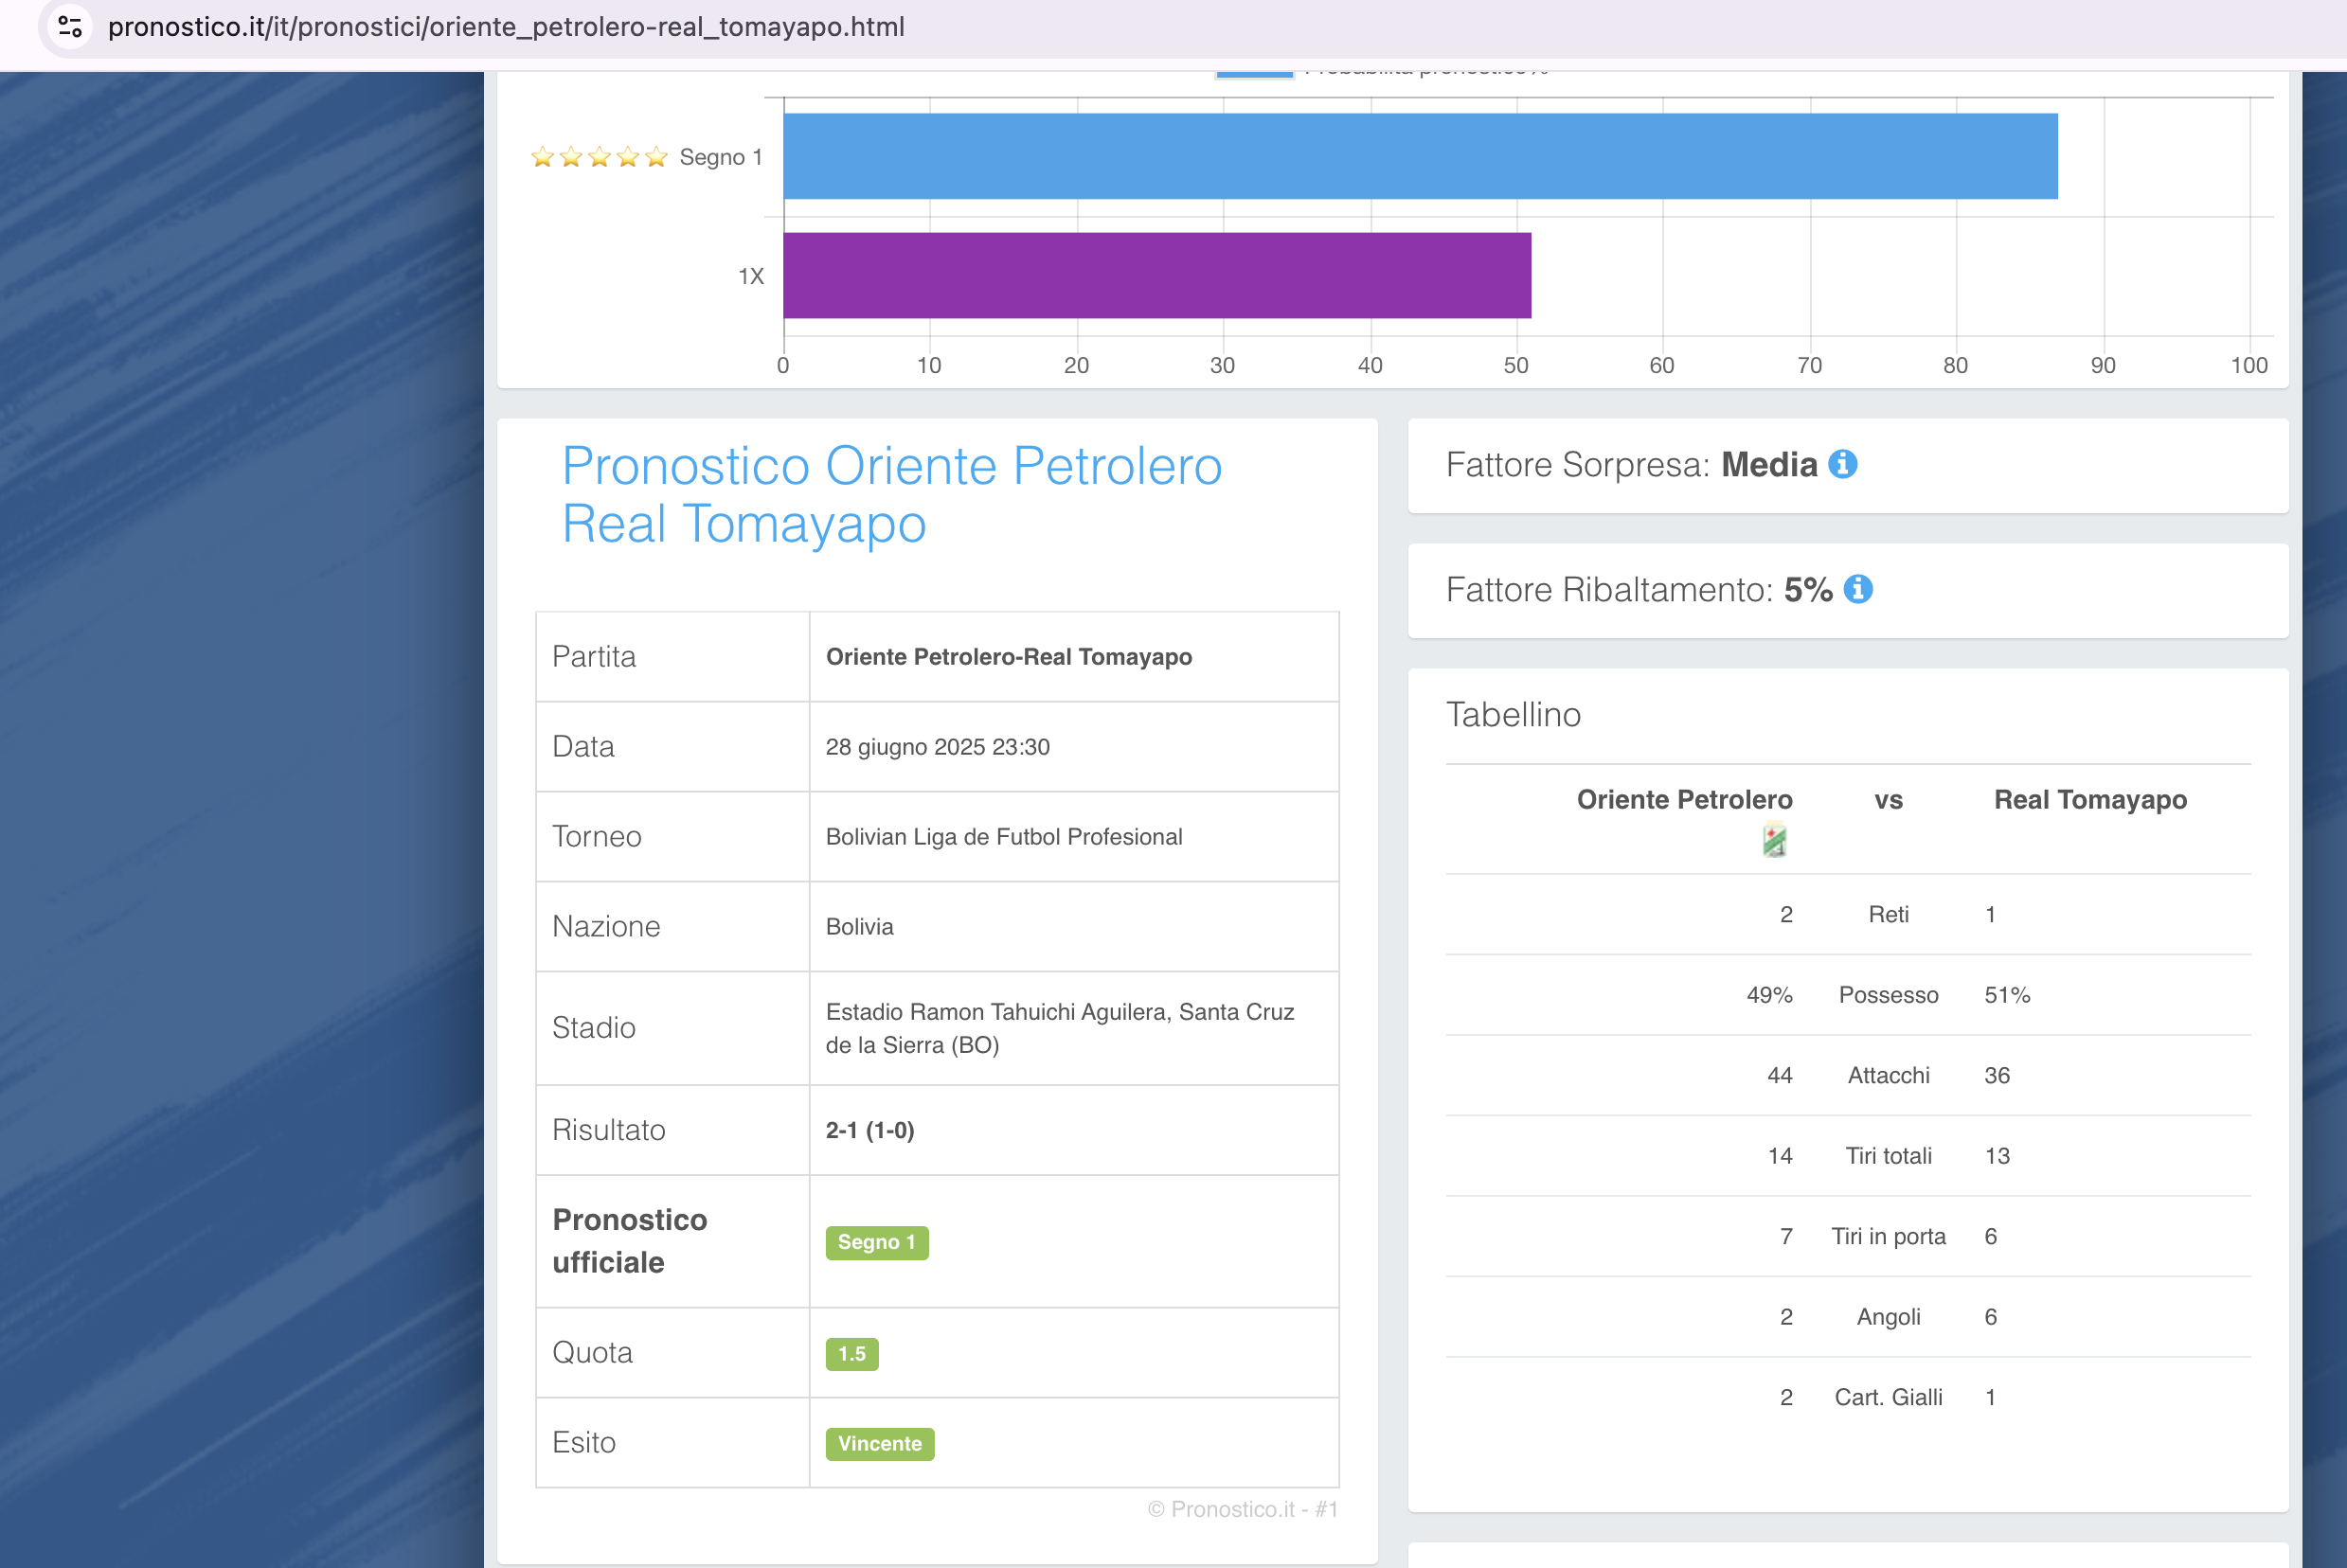The image size is (2347, 1568).
Task: Click the blue legend swatch above the chart
Action: click(x=1254, y=73)
